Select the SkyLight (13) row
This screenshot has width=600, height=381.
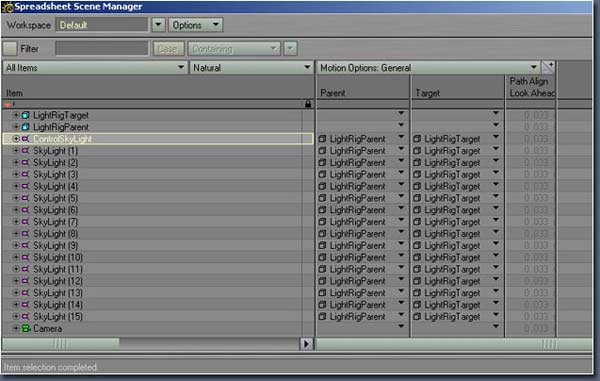pyautogui.click(x=158, y=293)
